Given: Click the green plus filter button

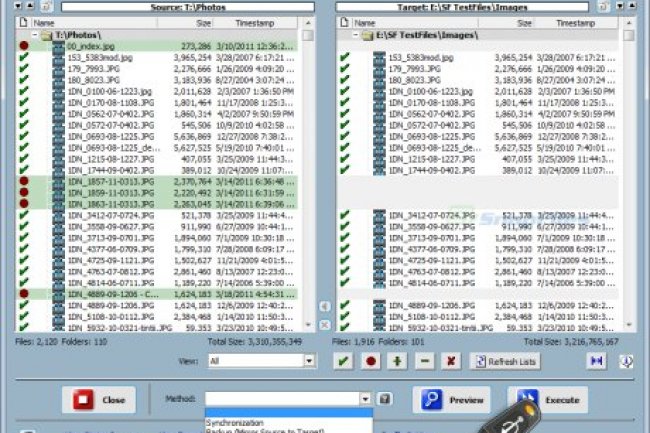Looking at the screenshot, I should [399, 360].
